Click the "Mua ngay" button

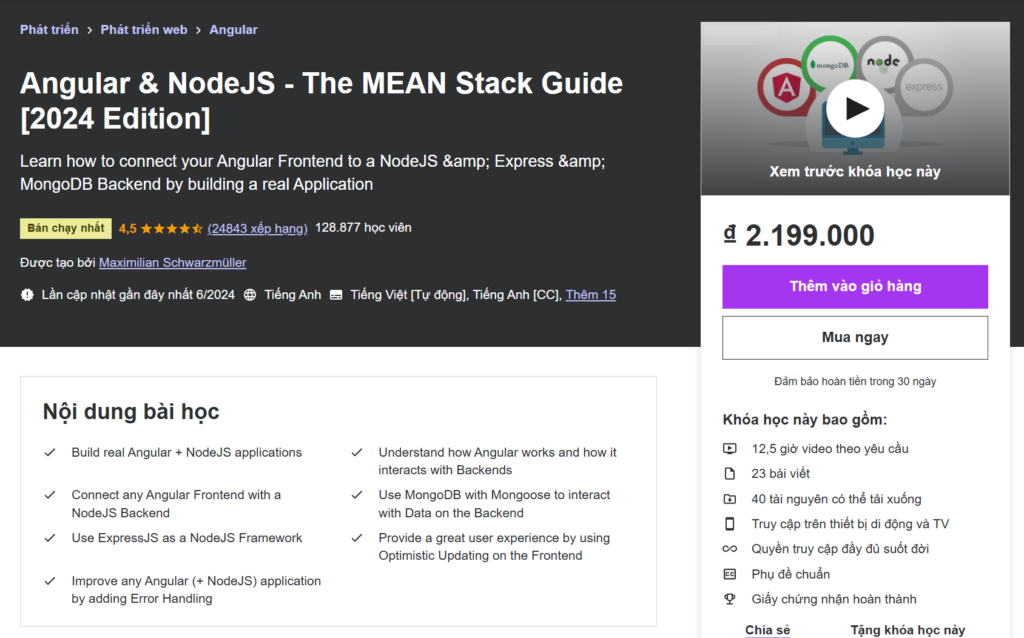[x=855, y=337]
